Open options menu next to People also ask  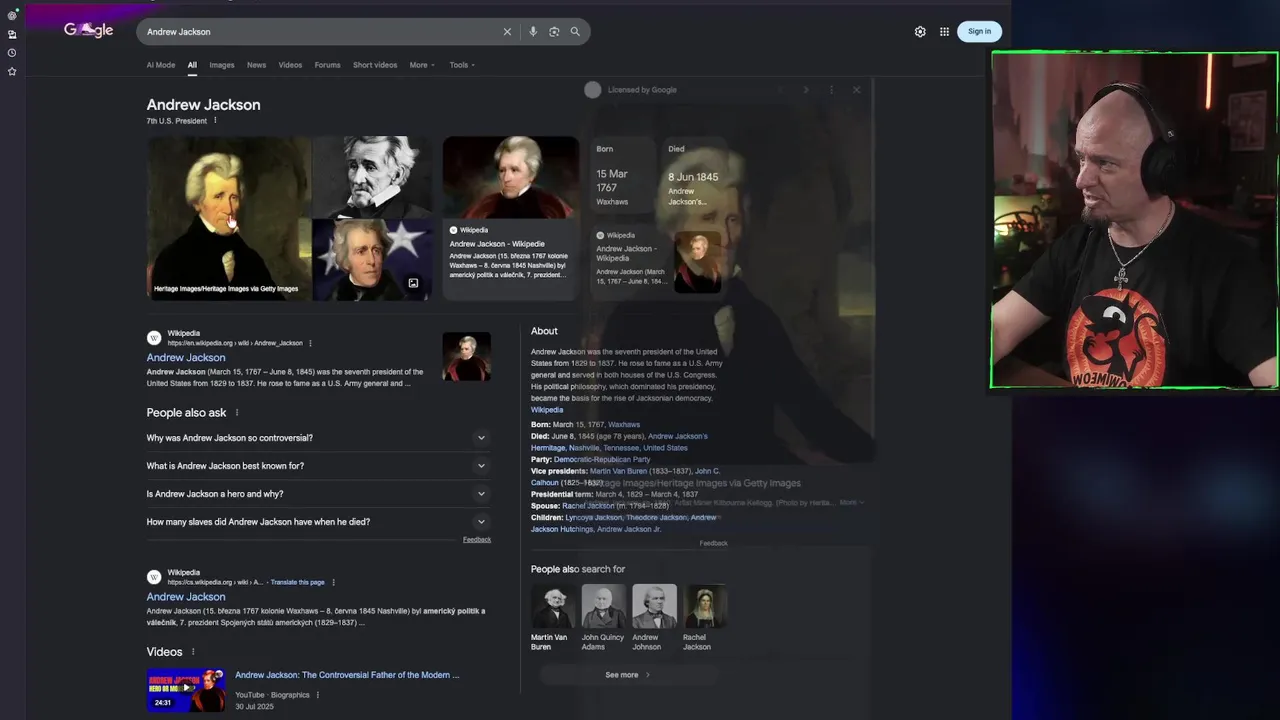[x=237, y=413]
